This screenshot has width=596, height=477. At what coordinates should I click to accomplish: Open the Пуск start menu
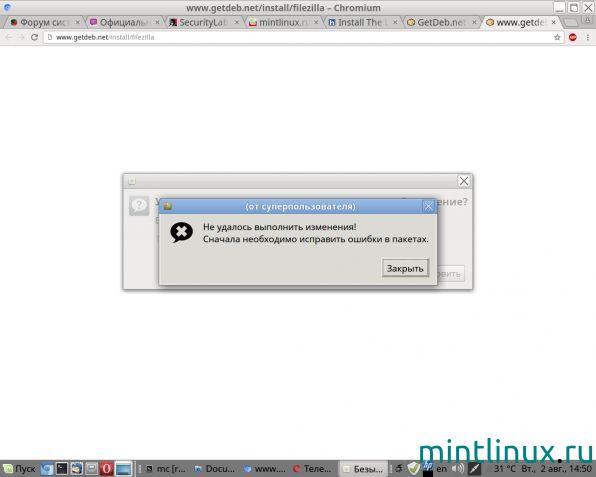click(x=19, y=469)
